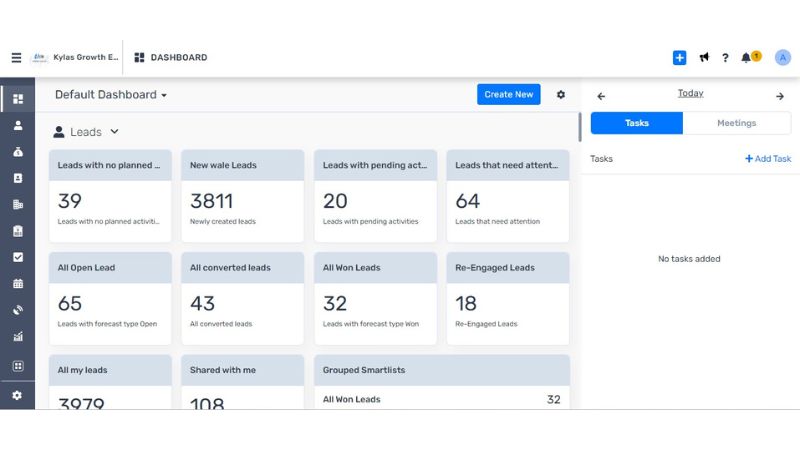Open dashboard settings gear next to Create New
Viewport: 800px width, 450px height.
click(x=561, y=95)
